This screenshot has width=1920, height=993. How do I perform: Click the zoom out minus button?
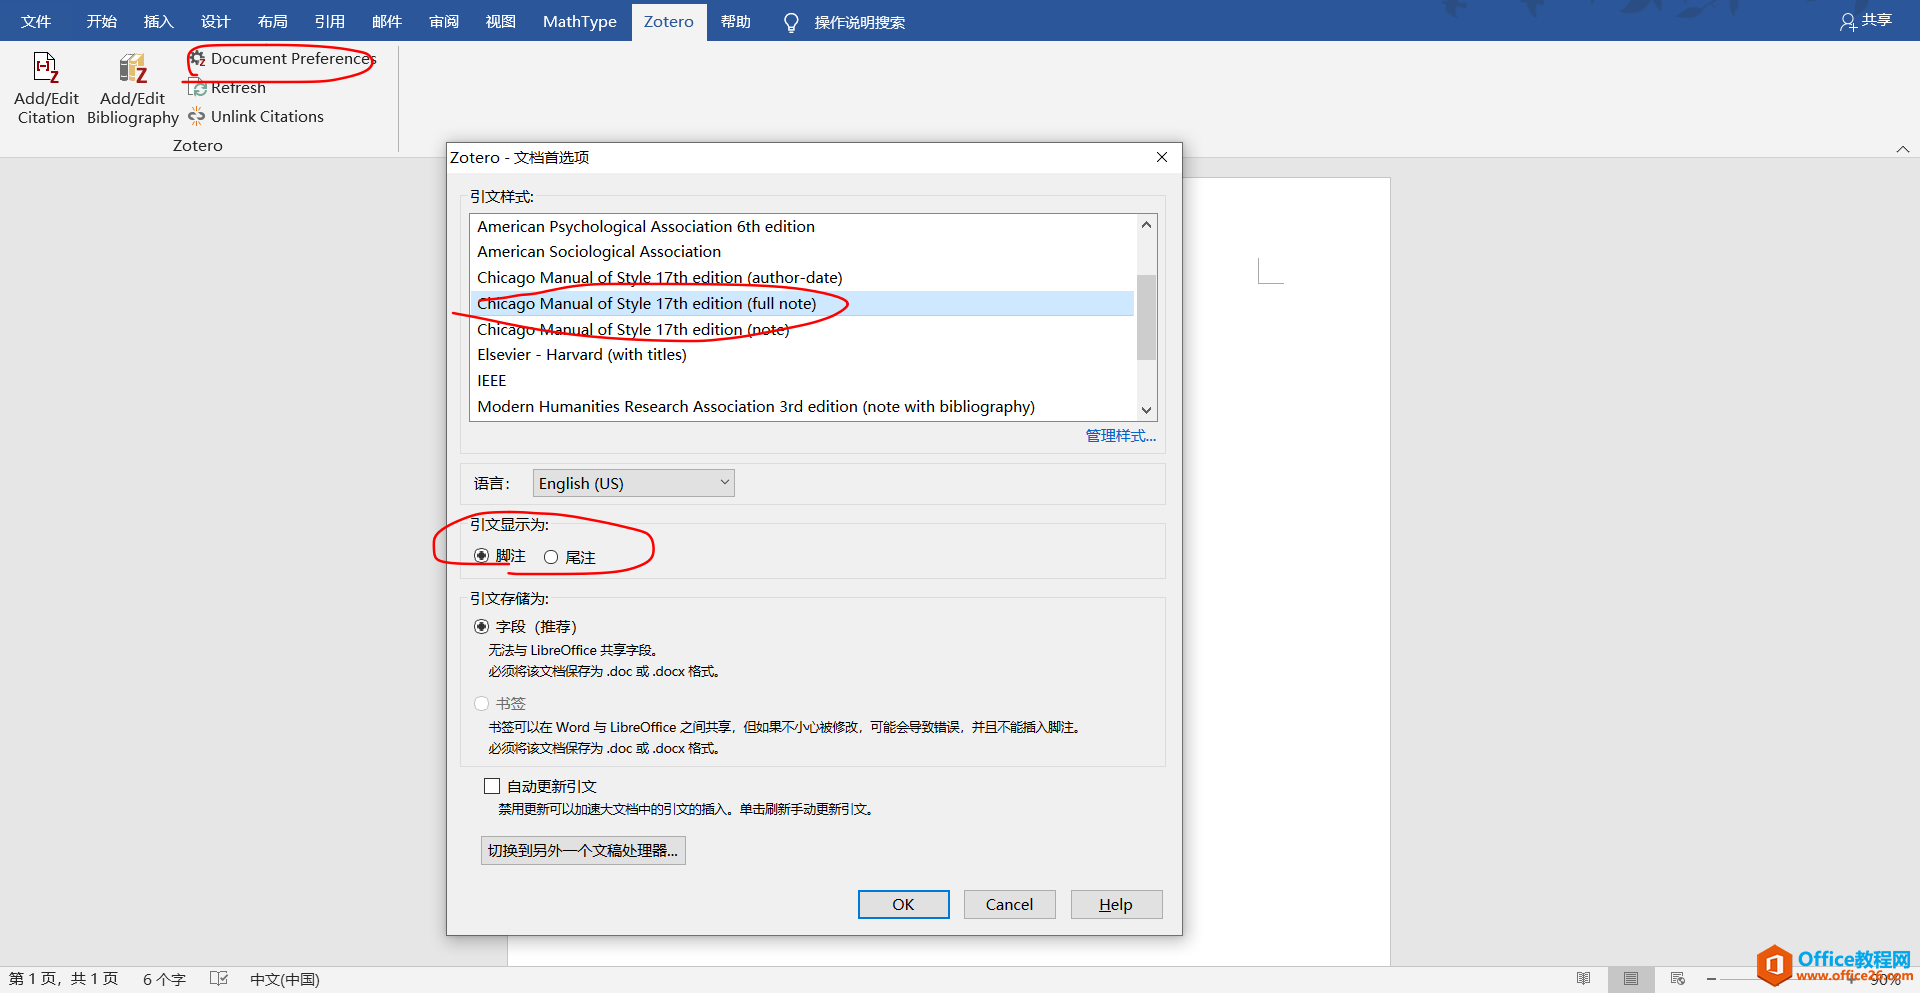point(1712,979)
